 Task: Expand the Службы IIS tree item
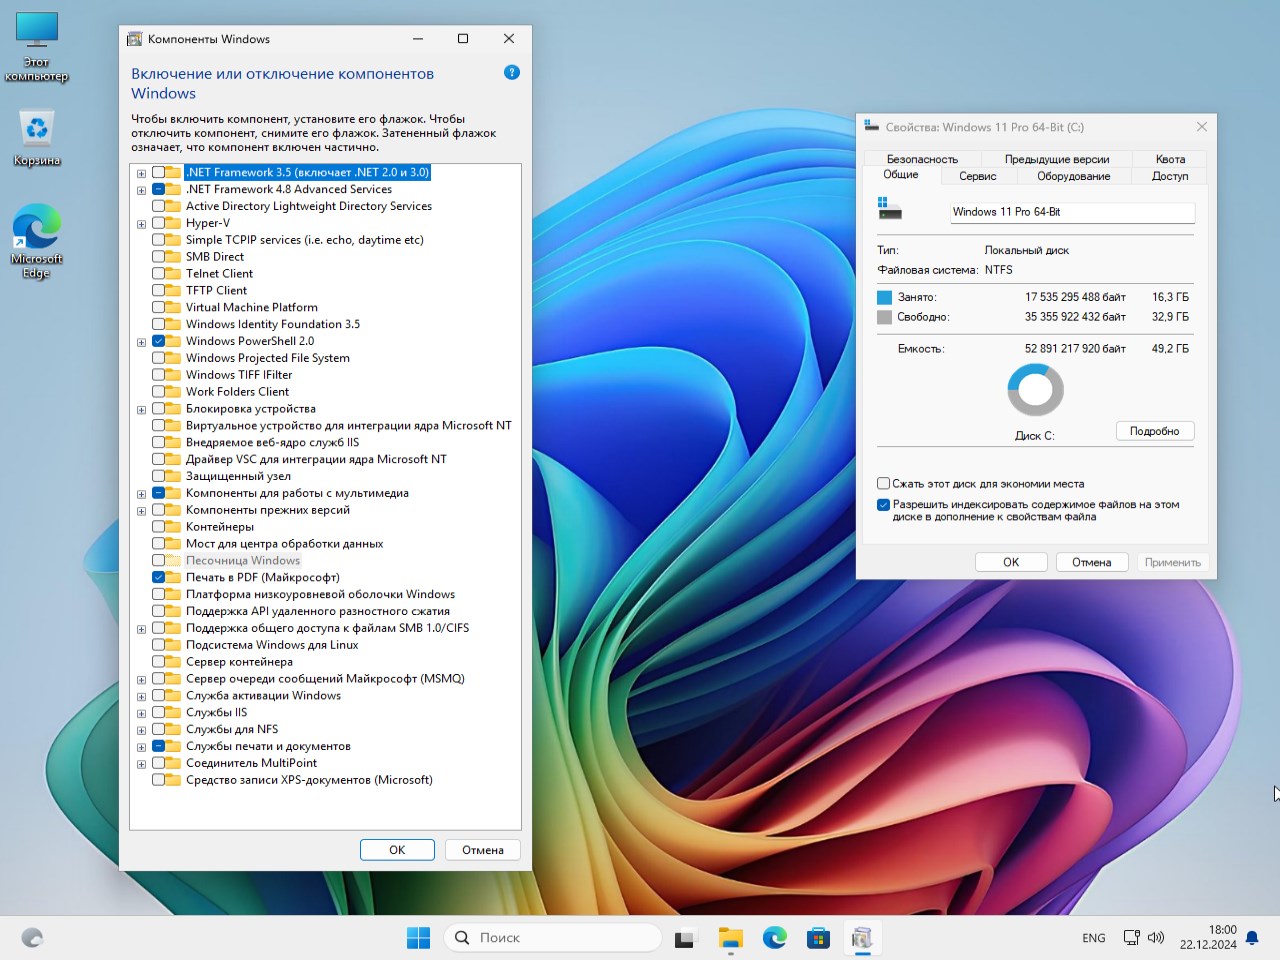(x=141, y=712)
